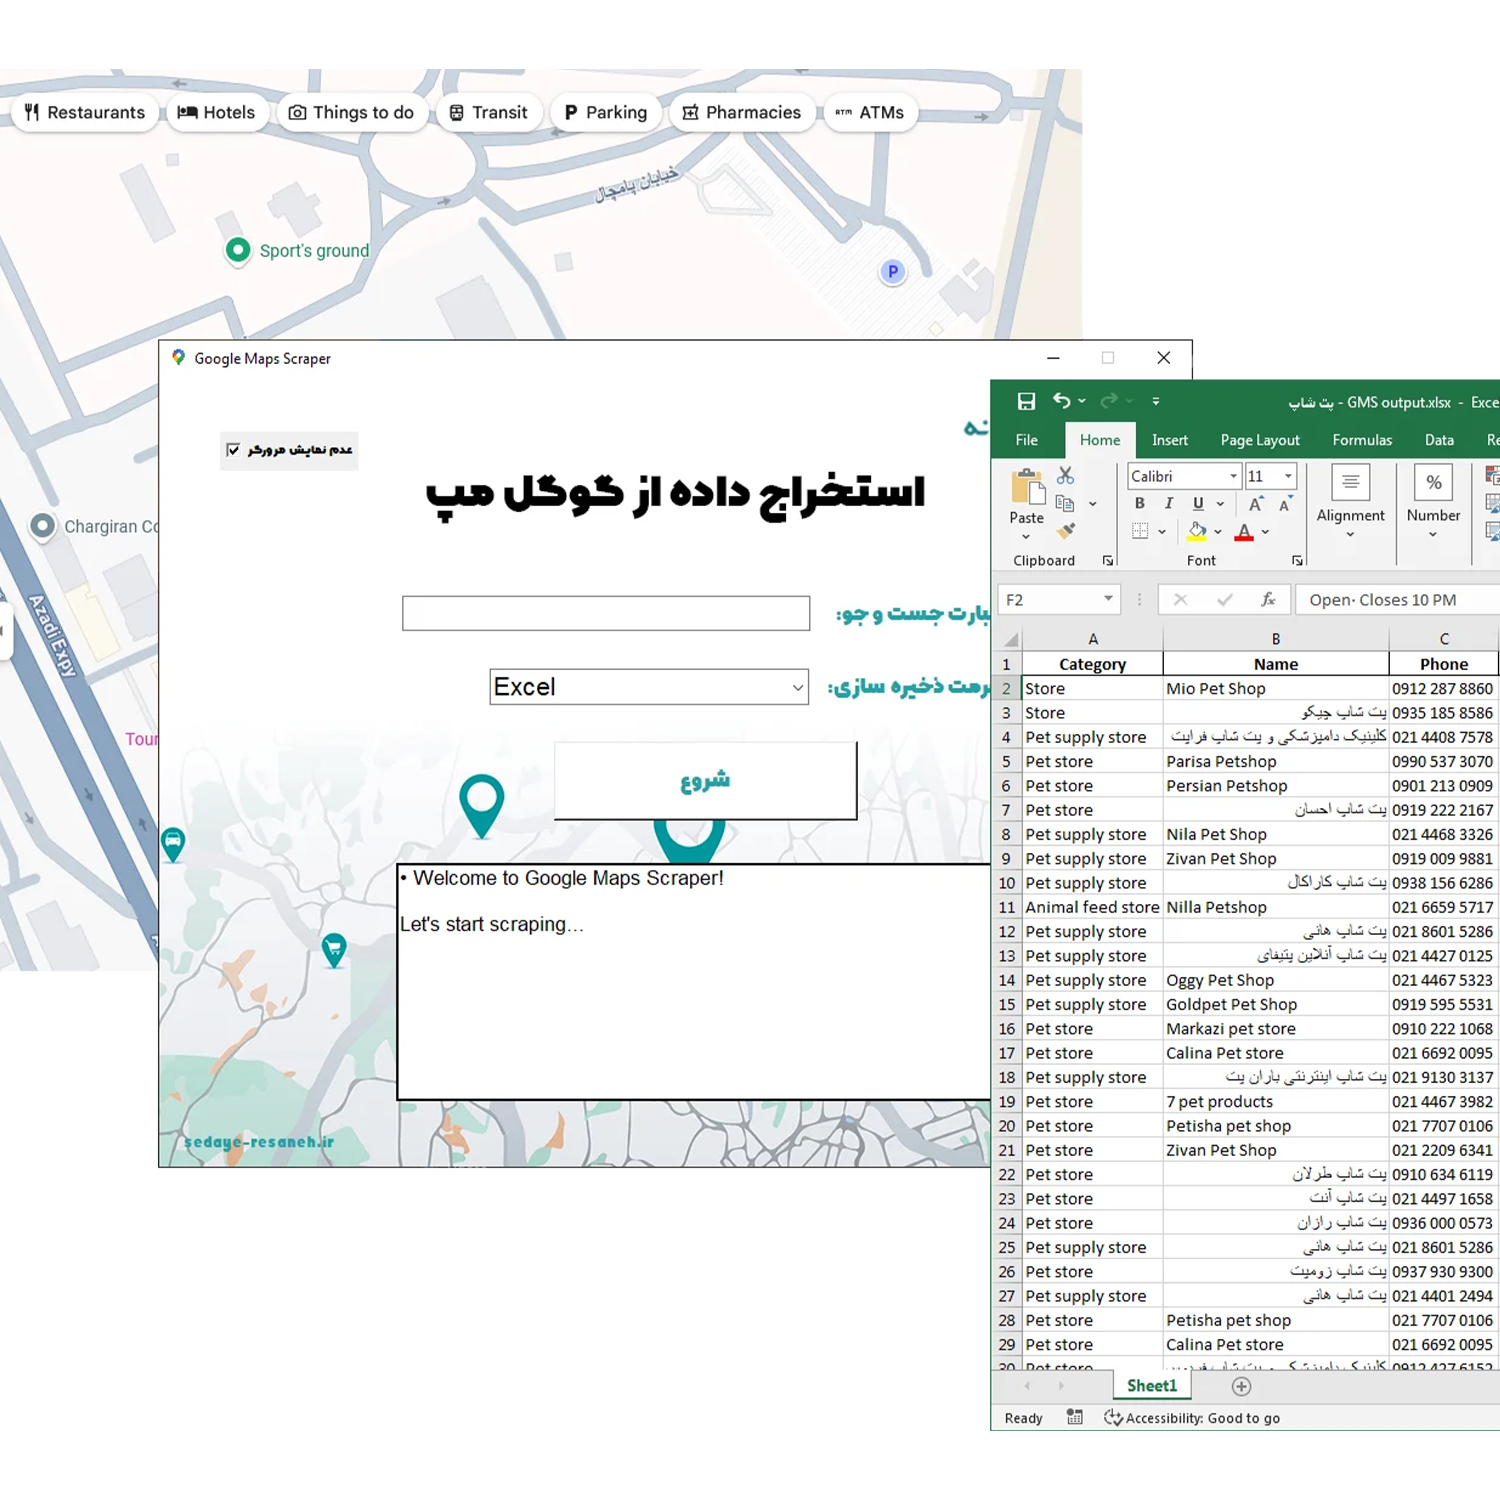Filter the map by ATMs
This screenshot has width=1500, height=1500.
(x=870, y=113)
